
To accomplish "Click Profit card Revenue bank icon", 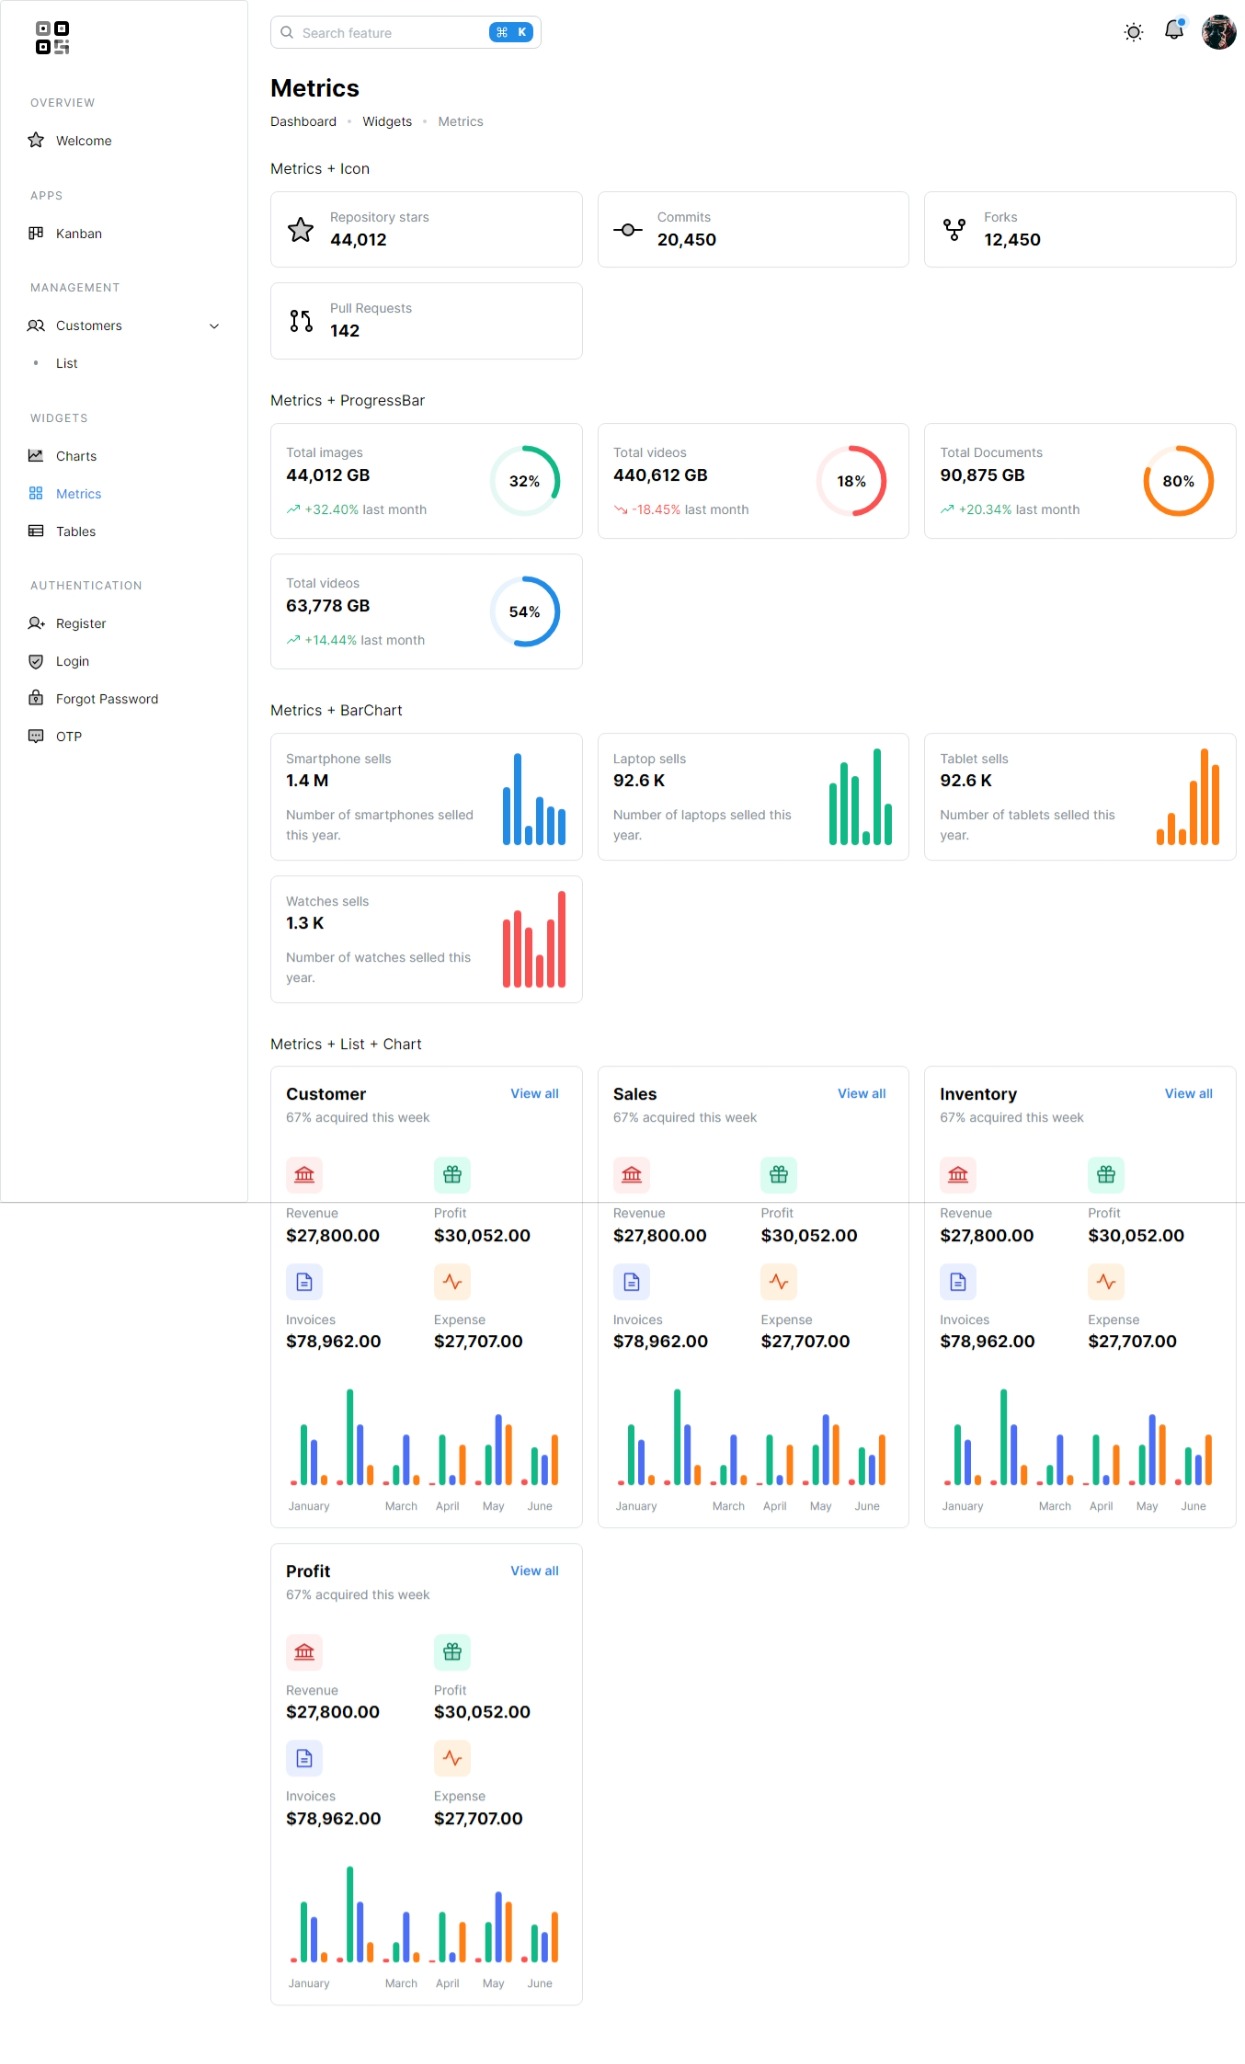I will pyautogui.click(x=305, y=1652).
